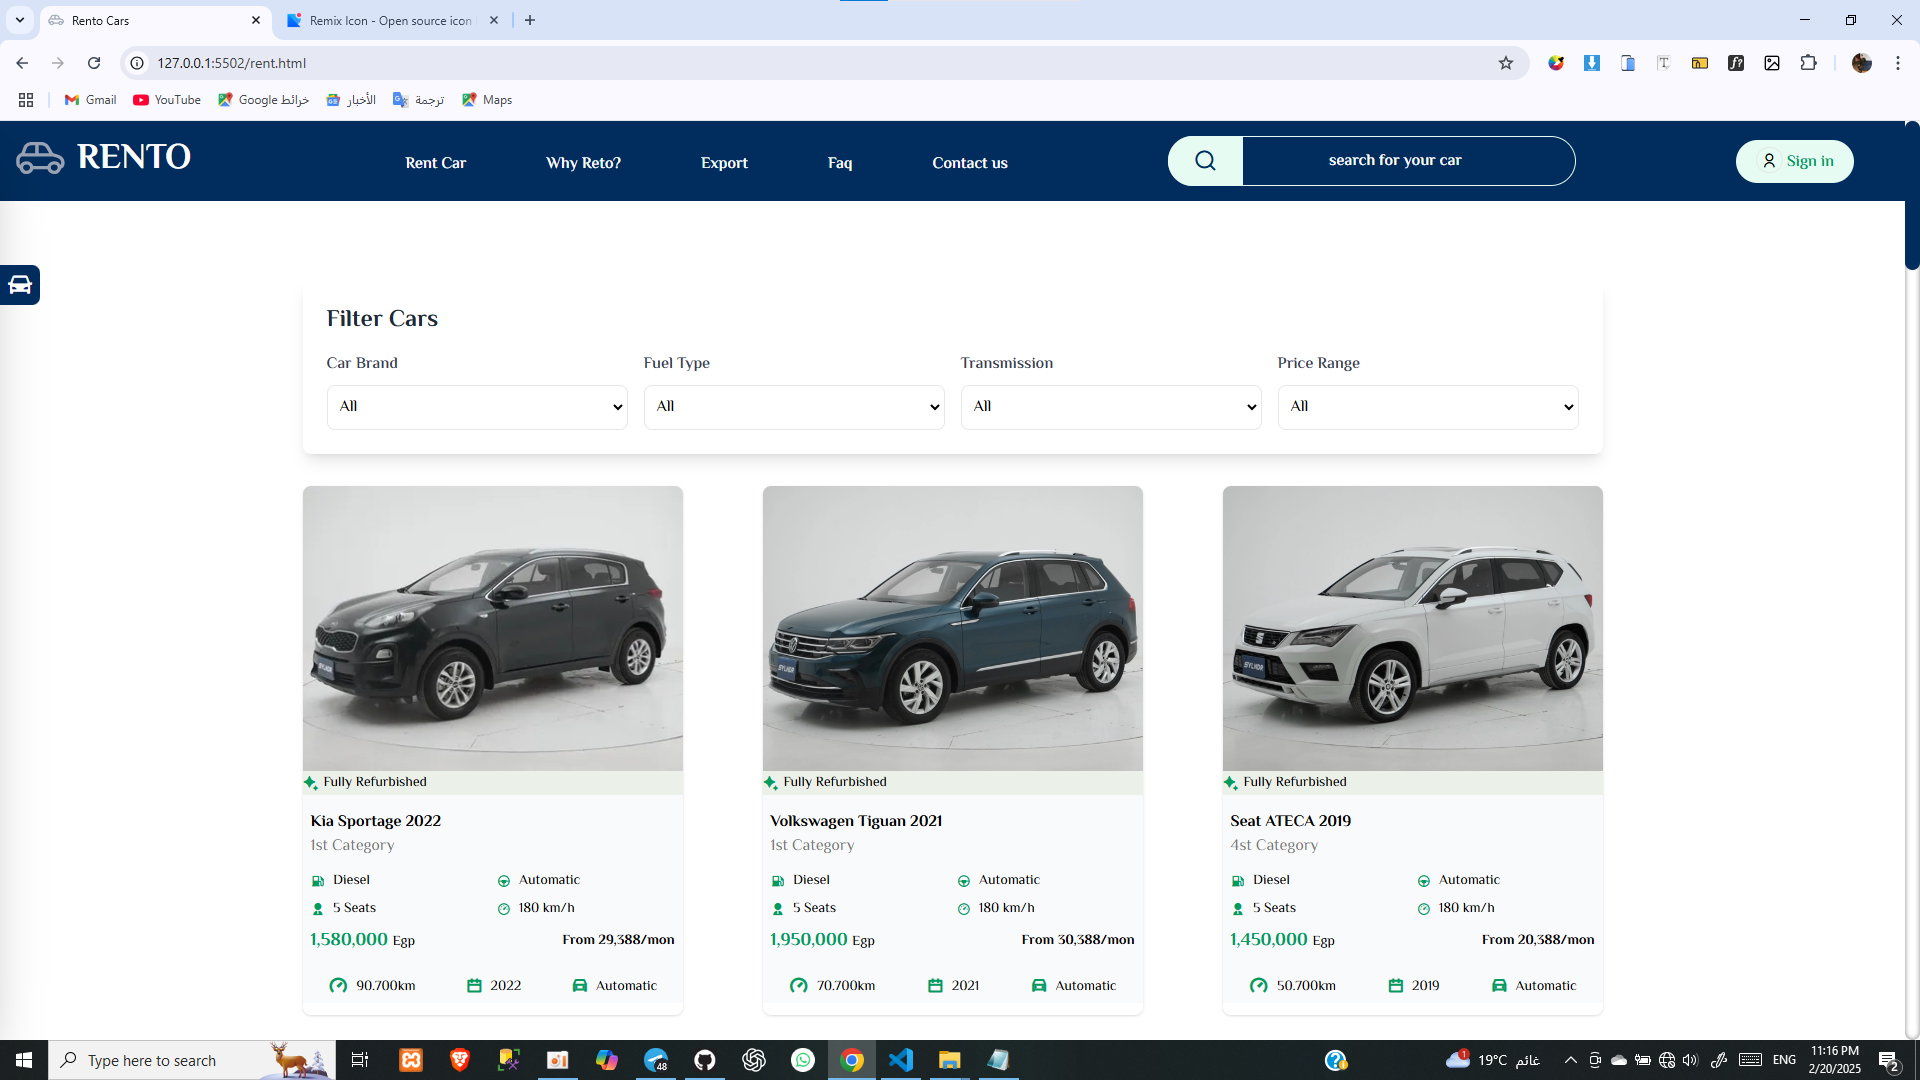Click the Seat ATECA 2019 title
Image resolution: width=1920 pixels, height=1080 pixels.
1290,821
